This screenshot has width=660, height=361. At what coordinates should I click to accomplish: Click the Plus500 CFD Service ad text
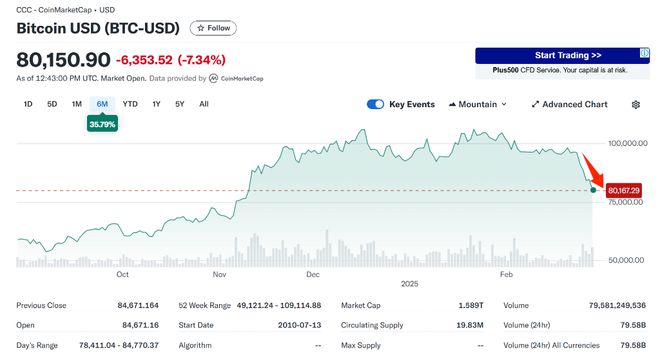click(560, 70)
